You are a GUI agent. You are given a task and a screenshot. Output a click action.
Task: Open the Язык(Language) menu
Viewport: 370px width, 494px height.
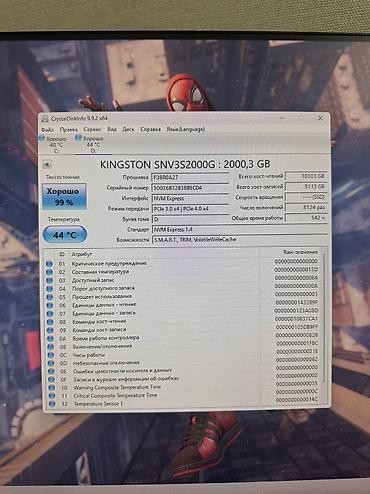click(x=186, y=129)
